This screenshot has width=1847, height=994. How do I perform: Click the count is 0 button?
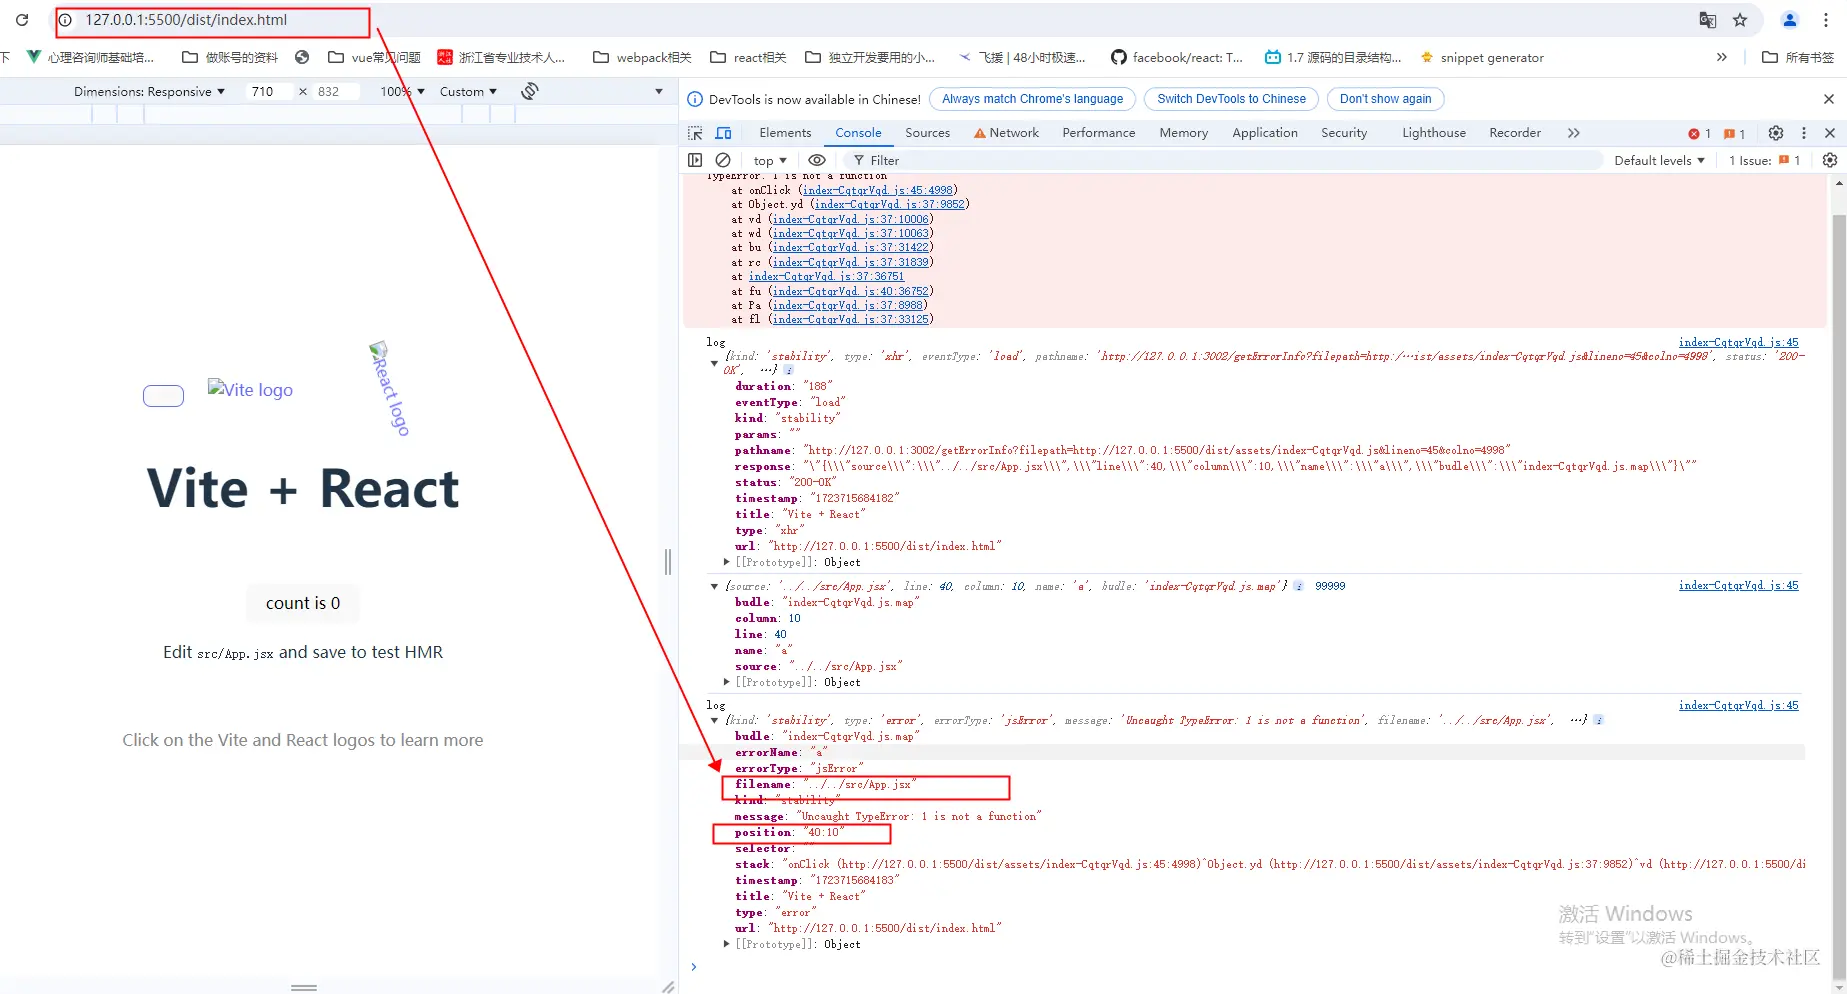click(x=303, y=603)
